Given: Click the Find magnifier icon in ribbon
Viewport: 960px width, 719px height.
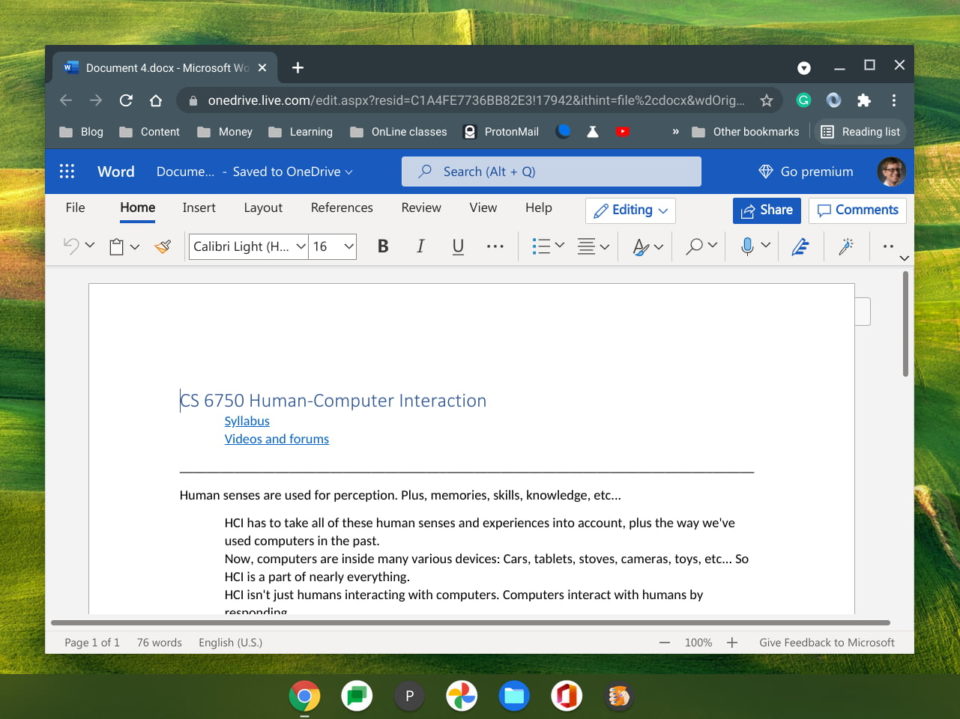Looking at the screenshot, I should pyautogui.click(x=694, y=246).
